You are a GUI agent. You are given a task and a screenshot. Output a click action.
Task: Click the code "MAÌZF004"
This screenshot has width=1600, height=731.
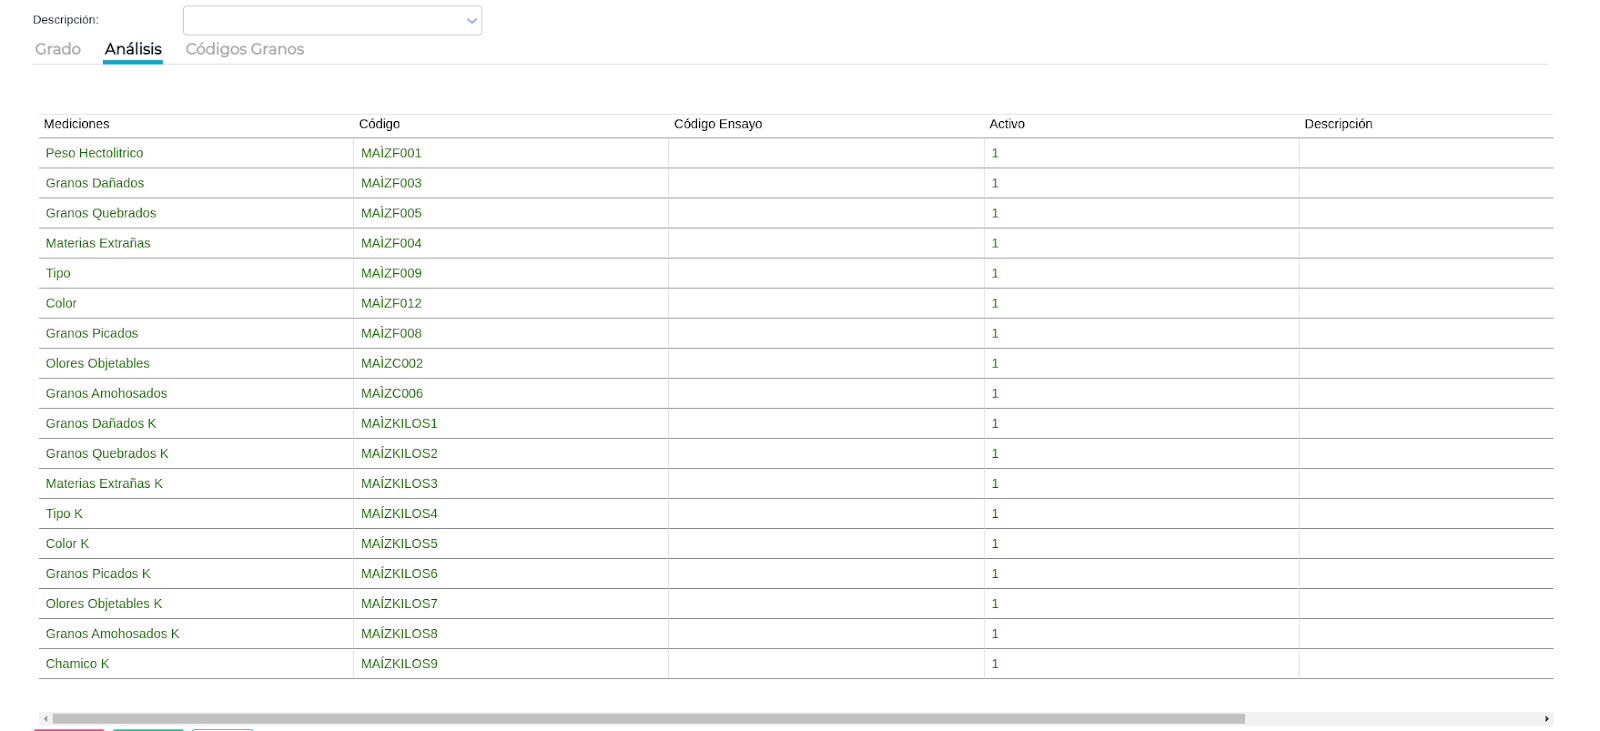coord(391,243)
